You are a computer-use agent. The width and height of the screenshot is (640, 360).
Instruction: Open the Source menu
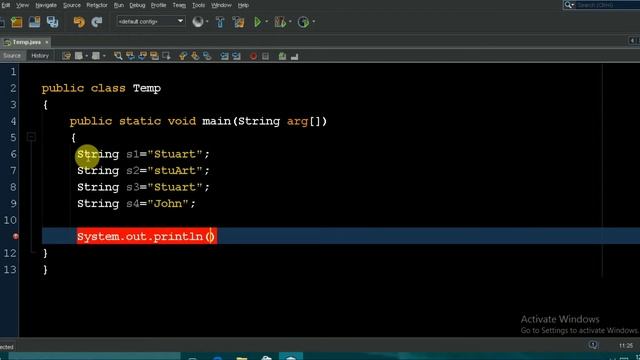pos(72,5)
